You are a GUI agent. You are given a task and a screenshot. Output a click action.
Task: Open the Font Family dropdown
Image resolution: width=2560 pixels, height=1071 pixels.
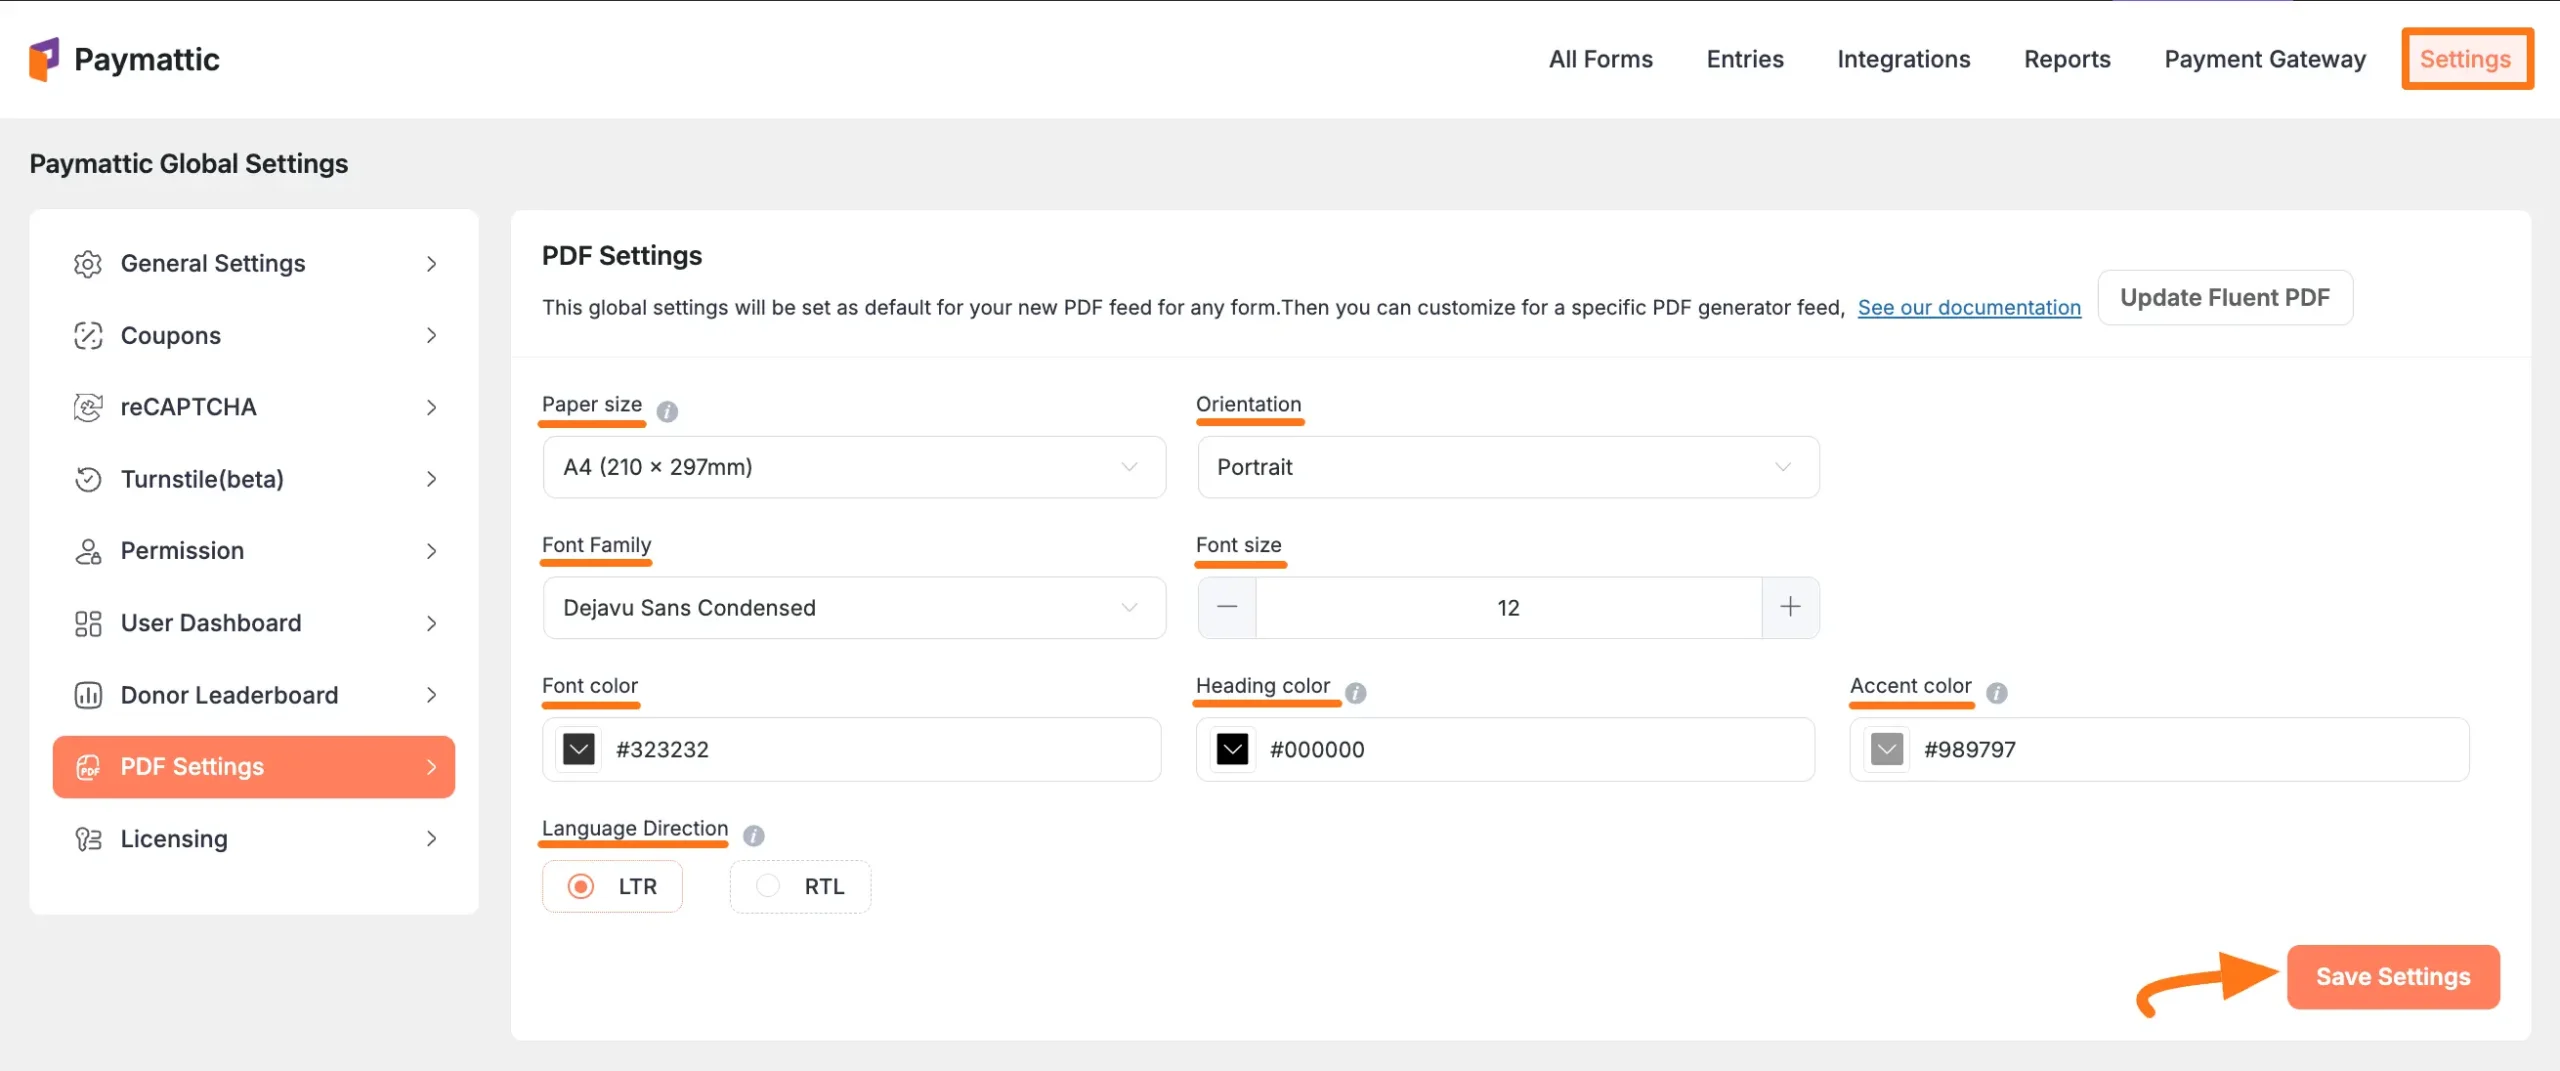click(x=854, y=608)
